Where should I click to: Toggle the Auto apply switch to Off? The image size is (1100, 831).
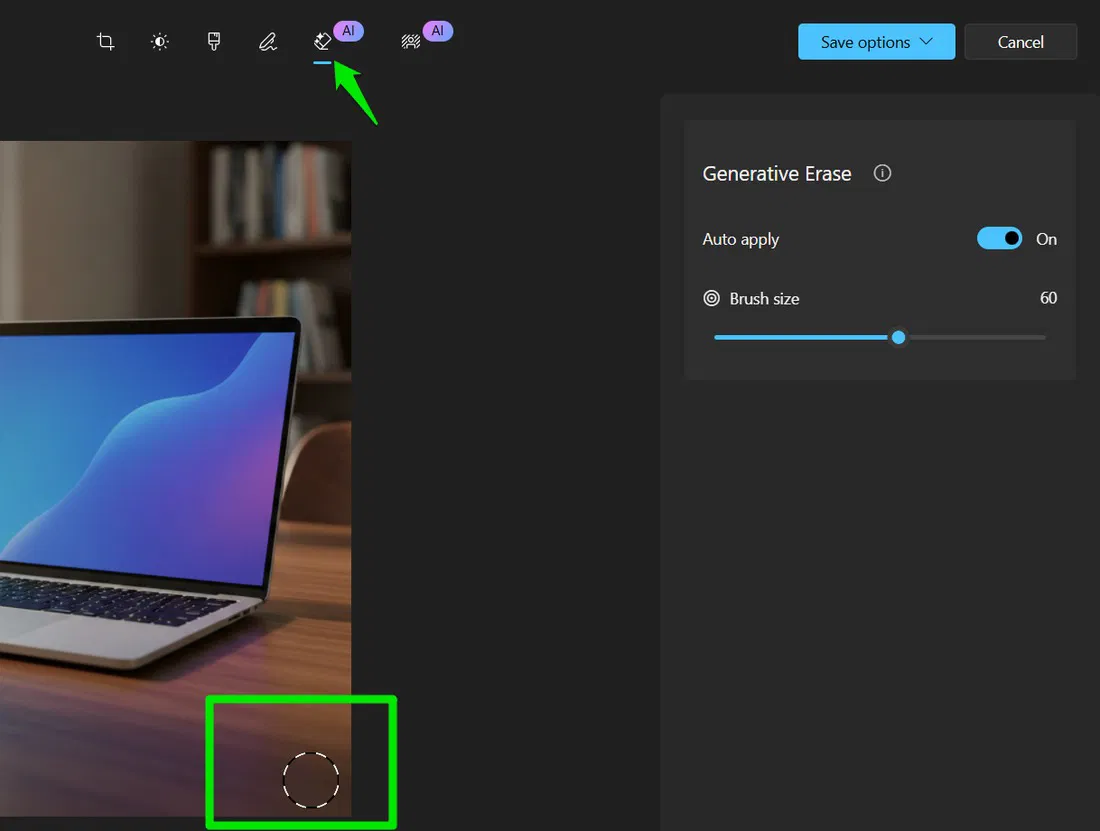999,238
